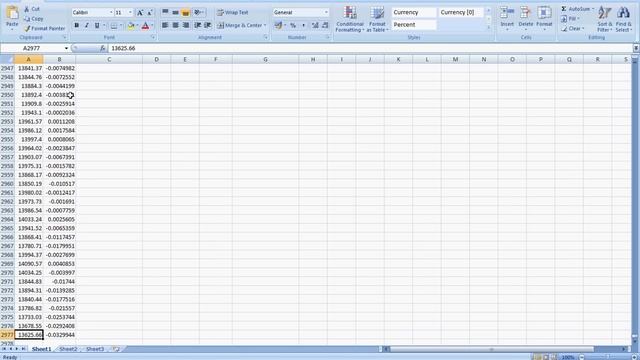The height and width of the screenshot is (360, 640).
Task: Click into the formula bar showing 13625.66
Action: point(369,48)
